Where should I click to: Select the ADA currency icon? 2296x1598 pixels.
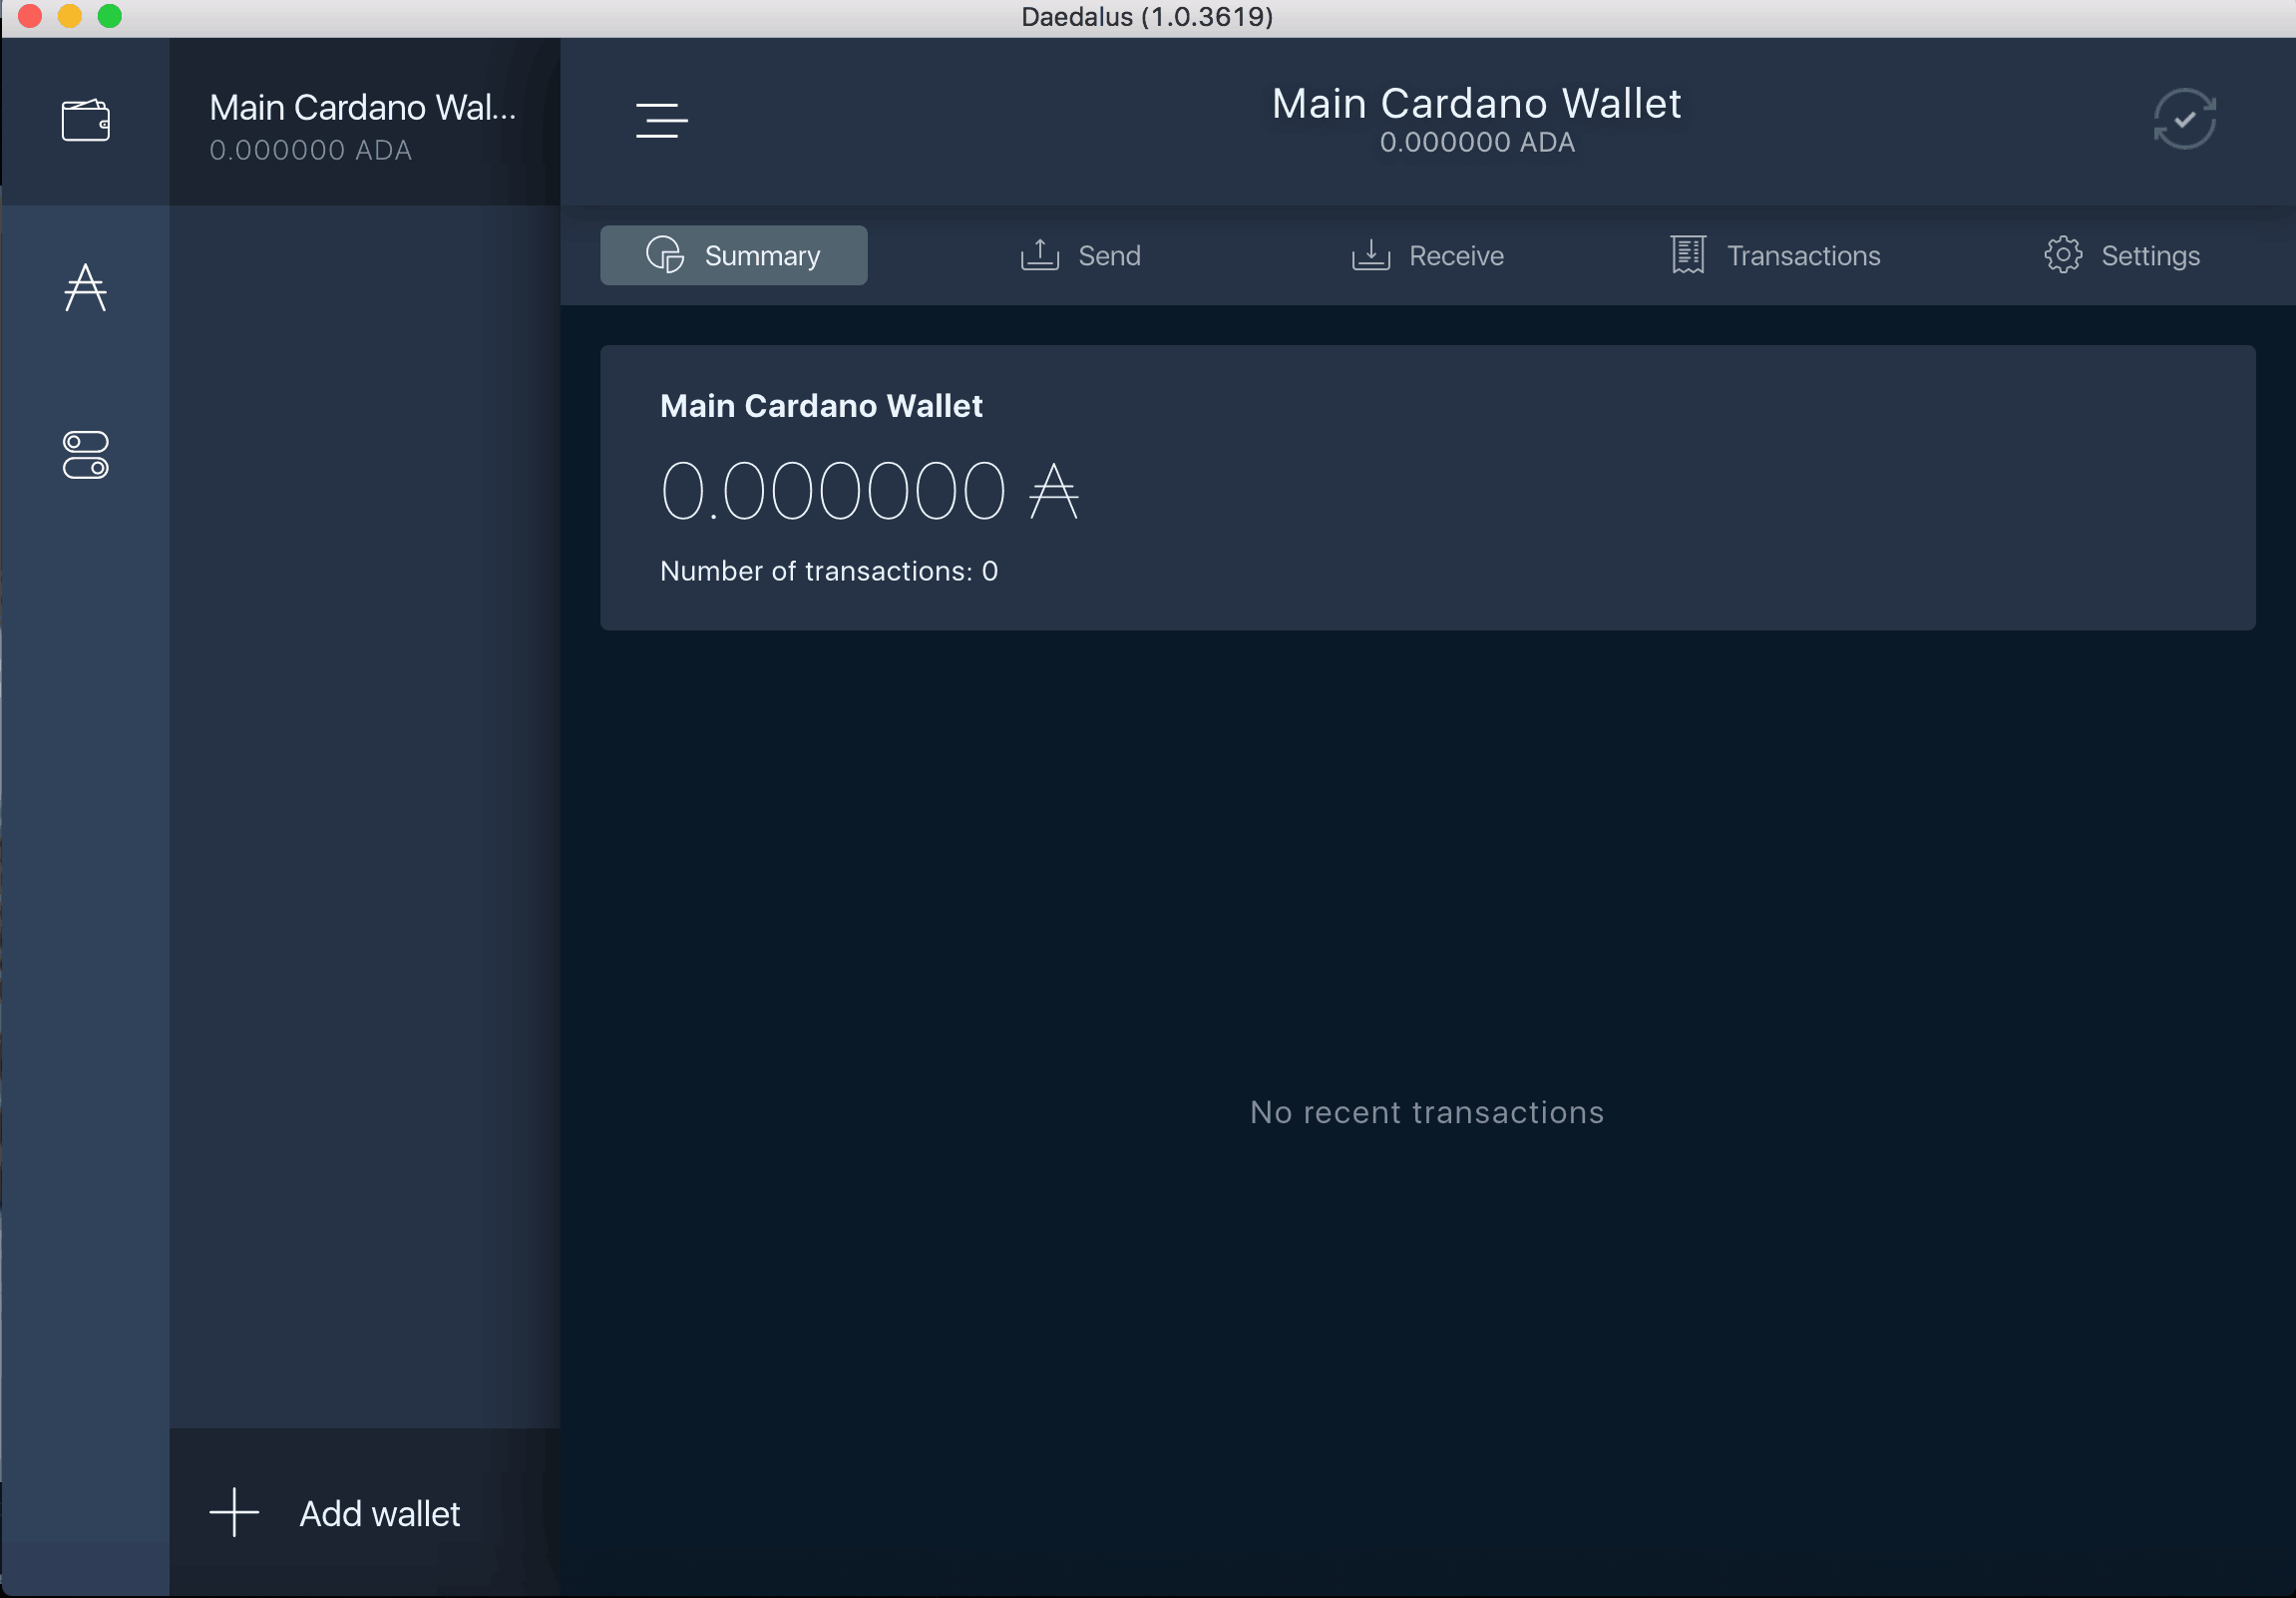(x=87, y=286)
